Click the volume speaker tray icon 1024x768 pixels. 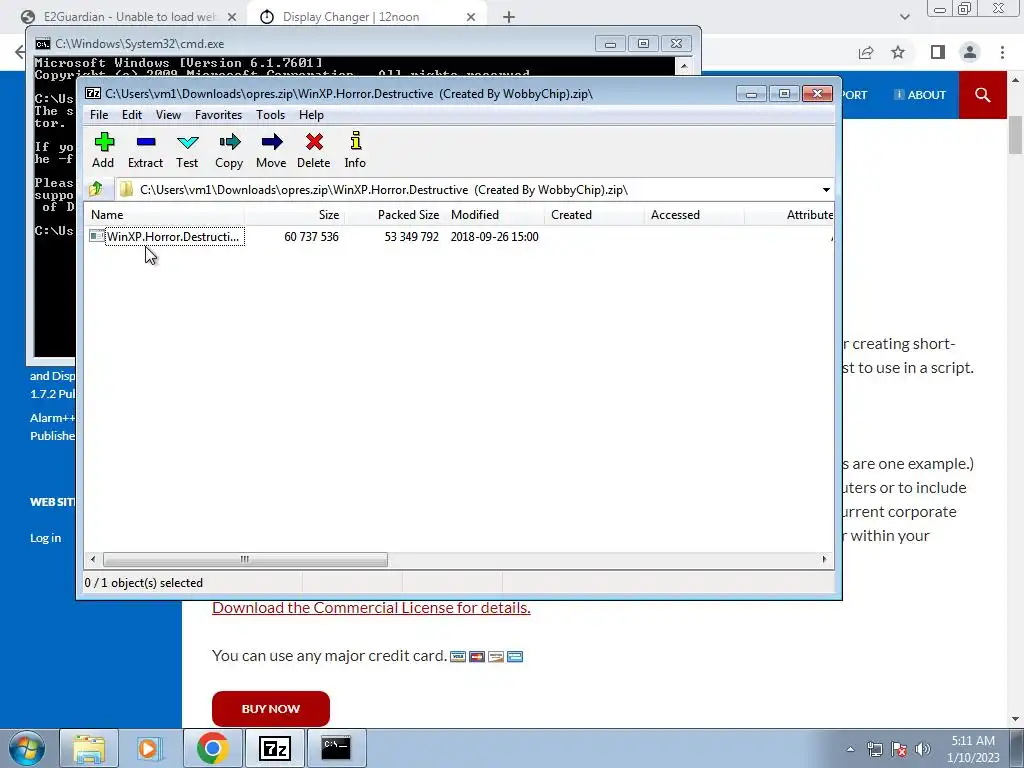(x=923, y=749)
